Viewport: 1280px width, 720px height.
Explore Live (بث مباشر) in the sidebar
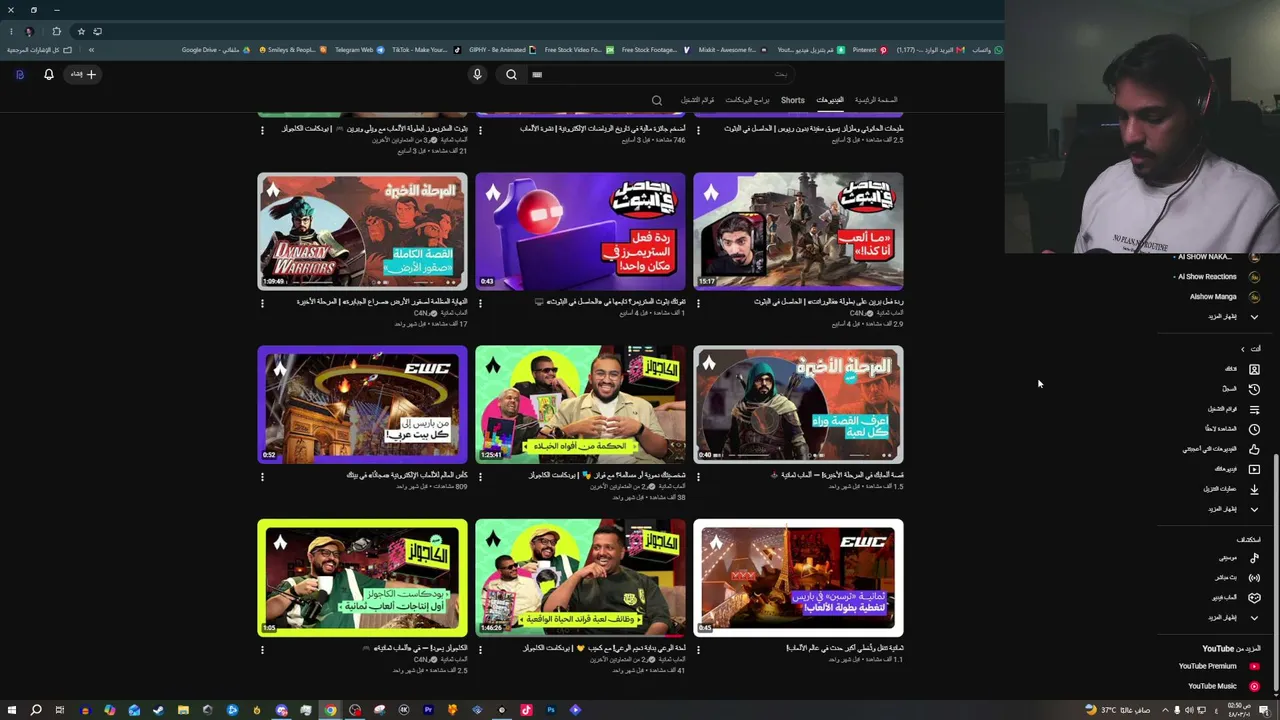point(1237,578)
